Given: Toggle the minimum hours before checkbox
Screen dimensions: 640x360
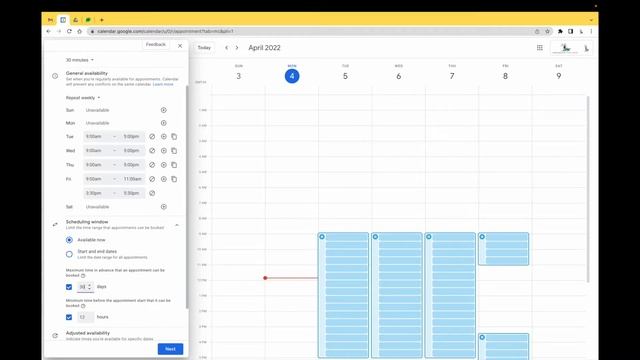Looking at the screenshot, I should 69,317.
